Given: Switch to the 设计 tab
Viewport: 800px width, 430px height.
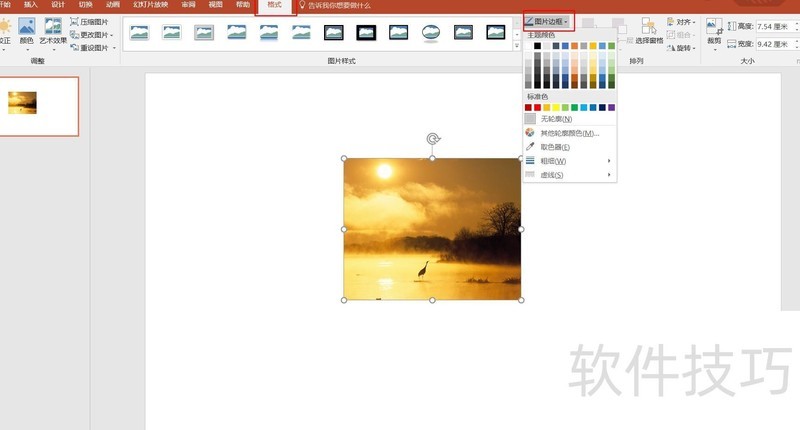Looking at the screenshot, I should click(x=58, y=5).
